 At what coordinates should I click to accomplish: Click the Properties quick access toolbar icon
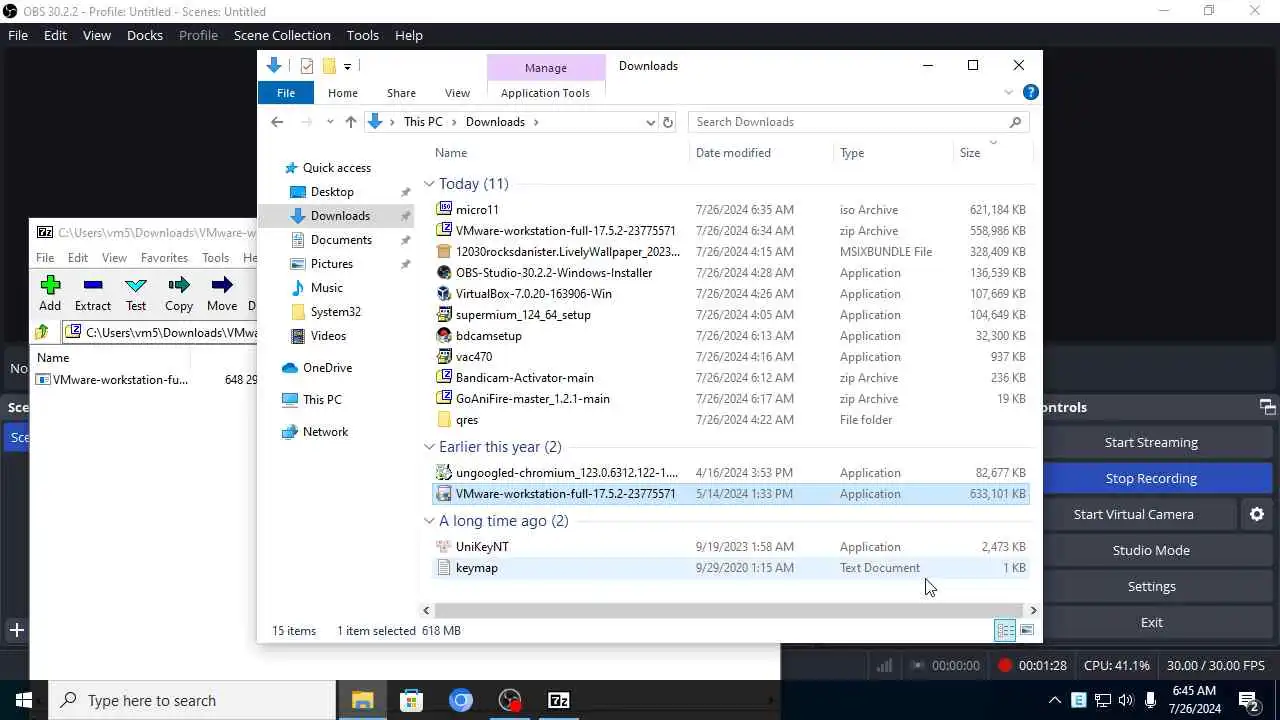pos(307,66)
